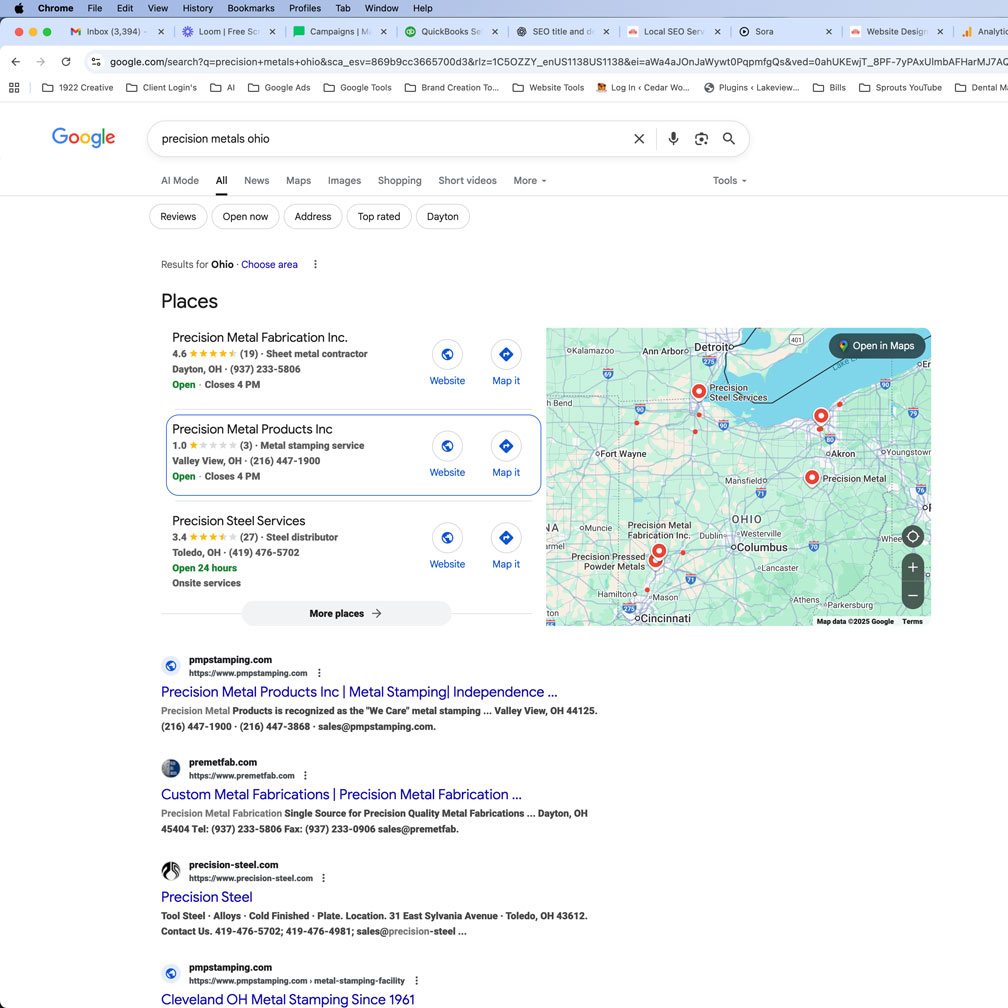Reload the page with the refresh icon
The width and height of the screenshot is (1008, 1008).
pyautogui.click(x=66, y=62)
